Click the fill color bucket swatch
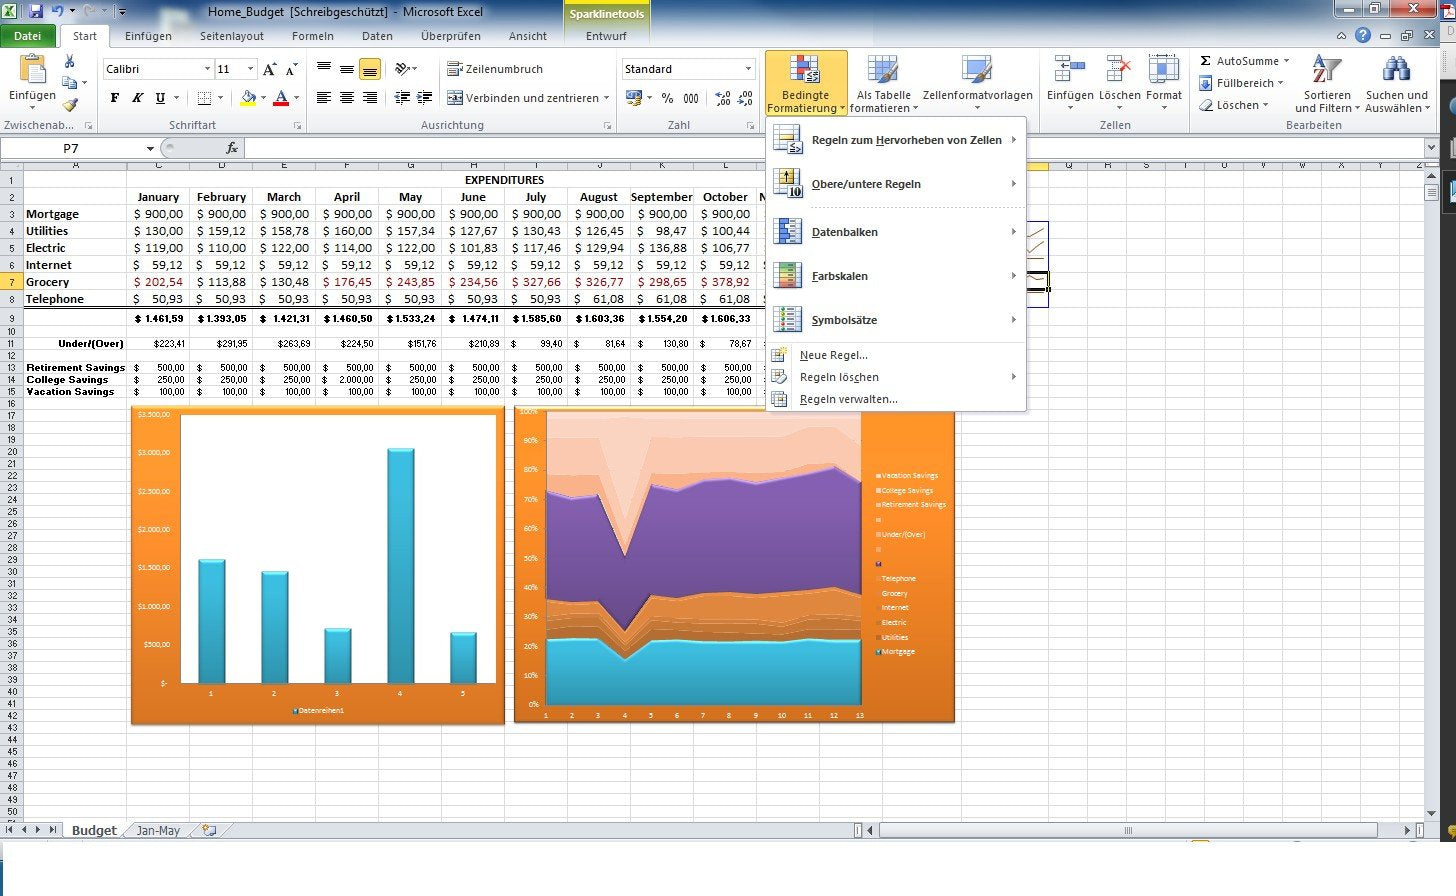 [248, 98]
